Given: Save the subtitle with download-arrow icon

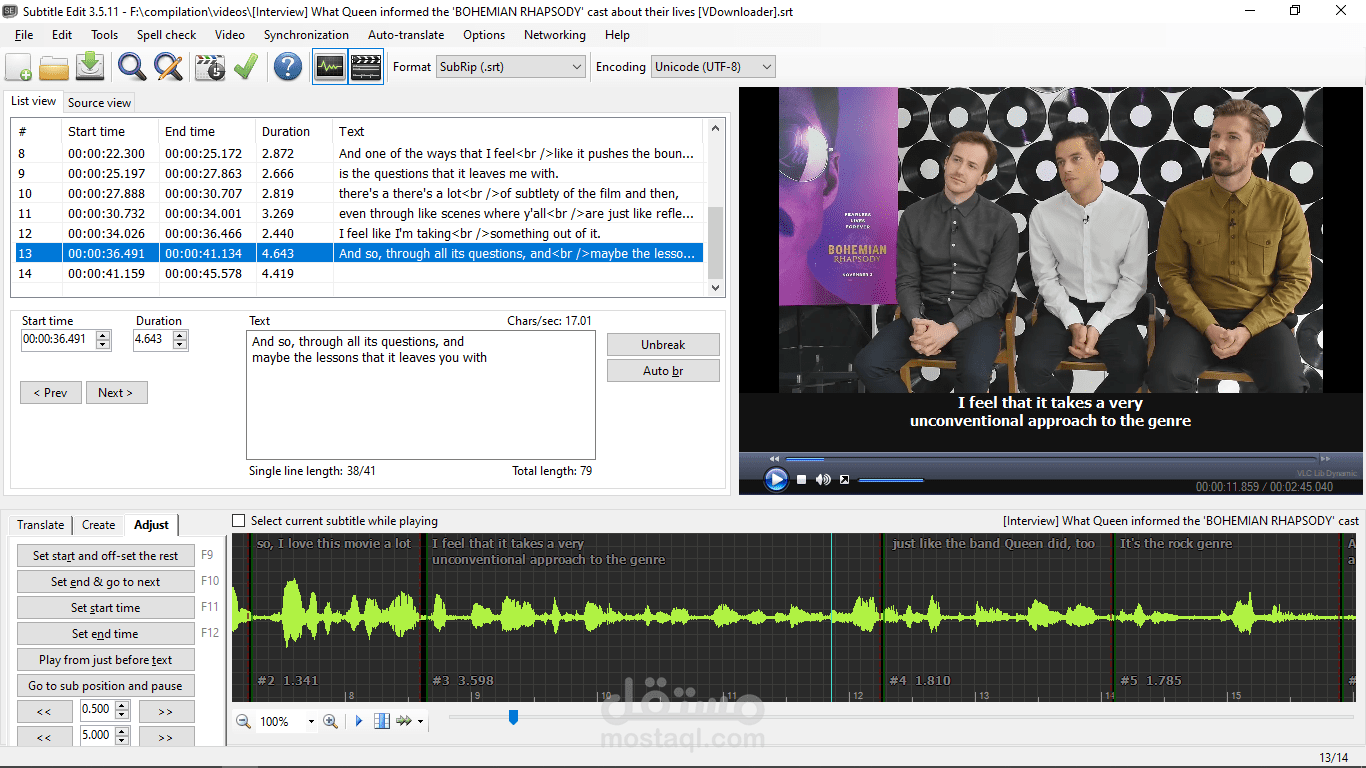Looking at the screenshot, I should [x=90, y=67].
